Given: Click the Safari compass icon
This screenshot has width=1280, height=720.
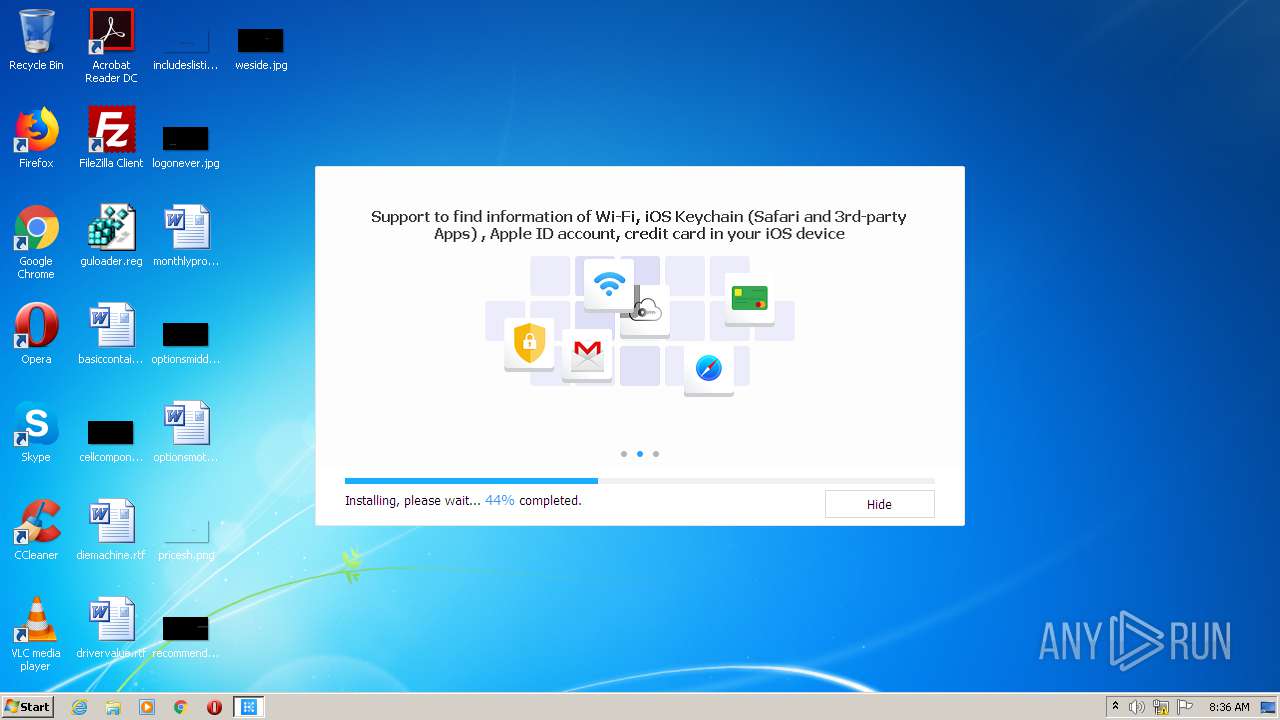Looking at the screenshot, I should click(709, 369).
